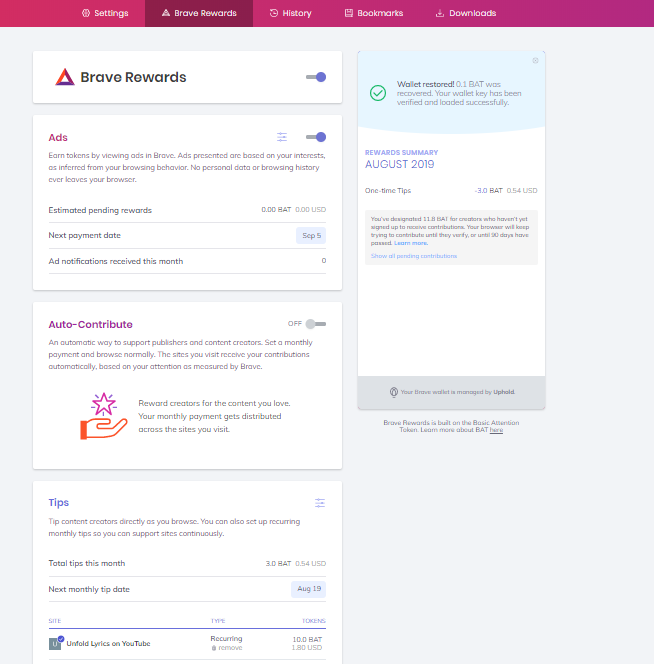Click the TYPE column header

[x=218, y=621]
